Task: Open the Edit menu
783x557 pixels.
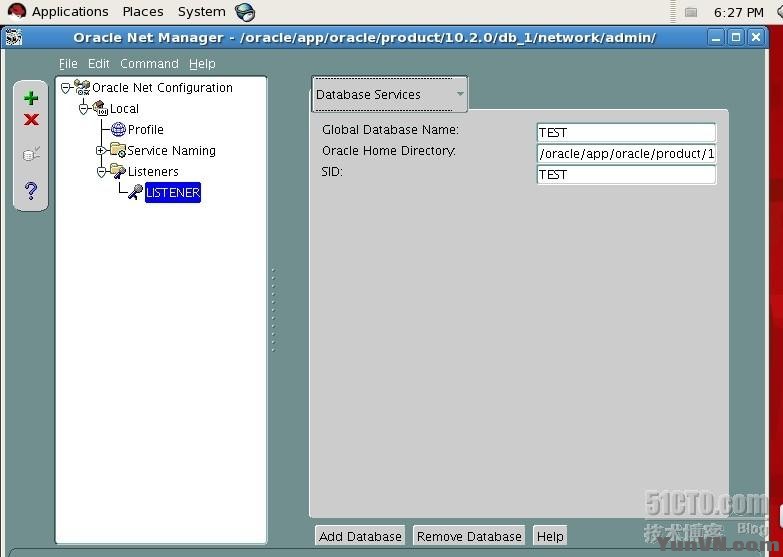Action: tap(98, 63)
